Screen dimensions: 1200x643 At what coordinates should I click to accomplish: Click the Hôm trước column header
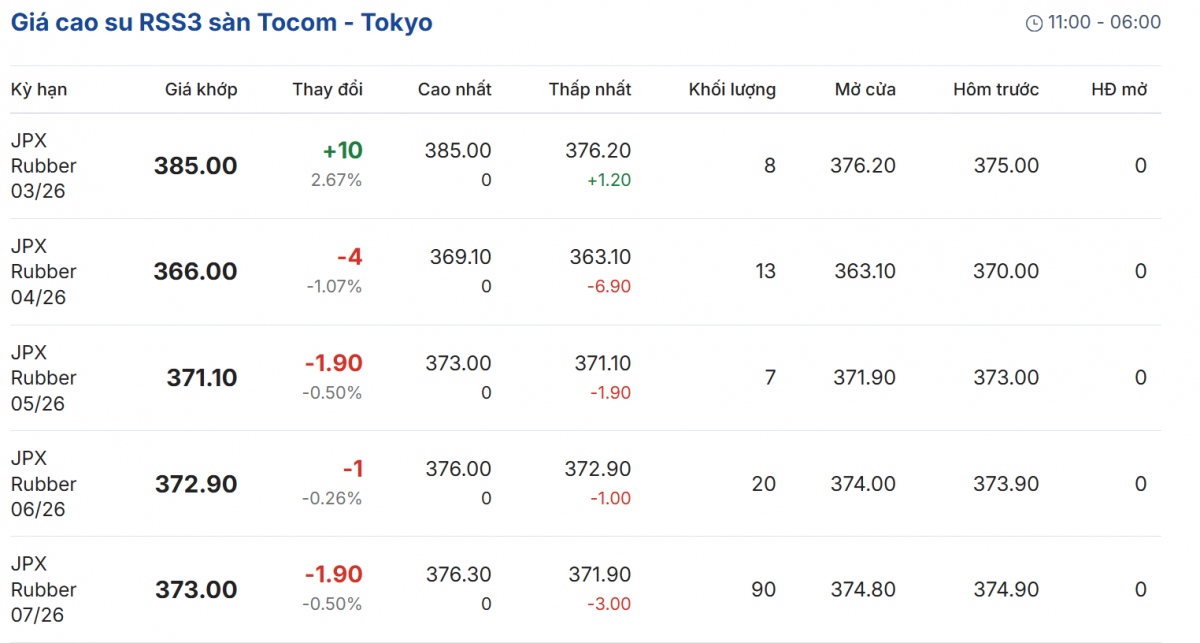(995, 90)
